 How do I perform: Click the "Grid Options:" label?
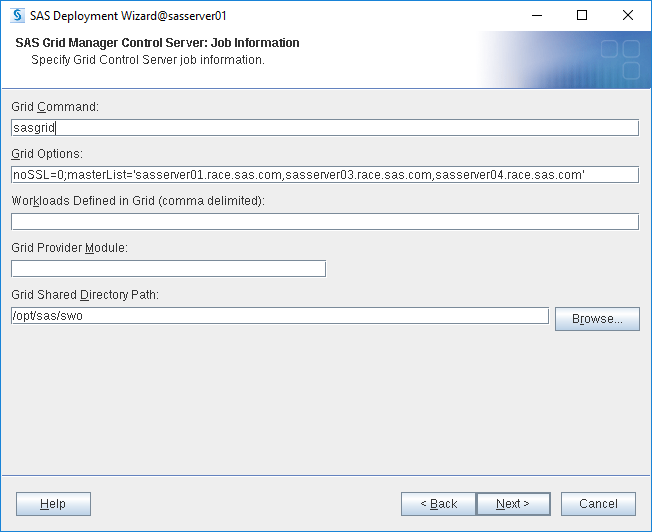(46, 154)
